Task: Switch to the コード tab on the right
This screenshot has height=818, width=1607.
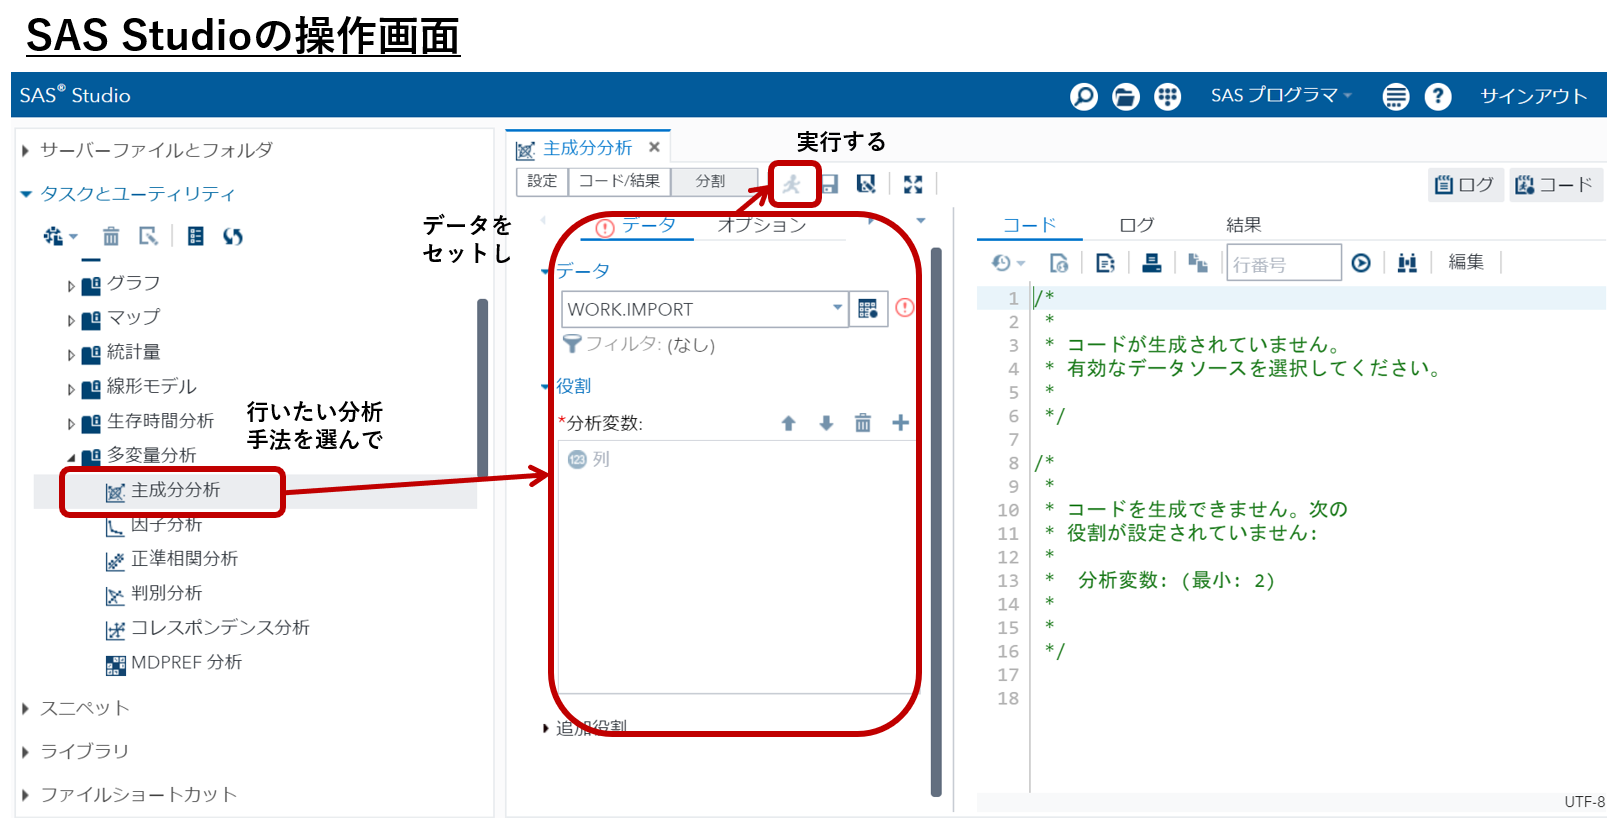Action: tap(1030, 225)
